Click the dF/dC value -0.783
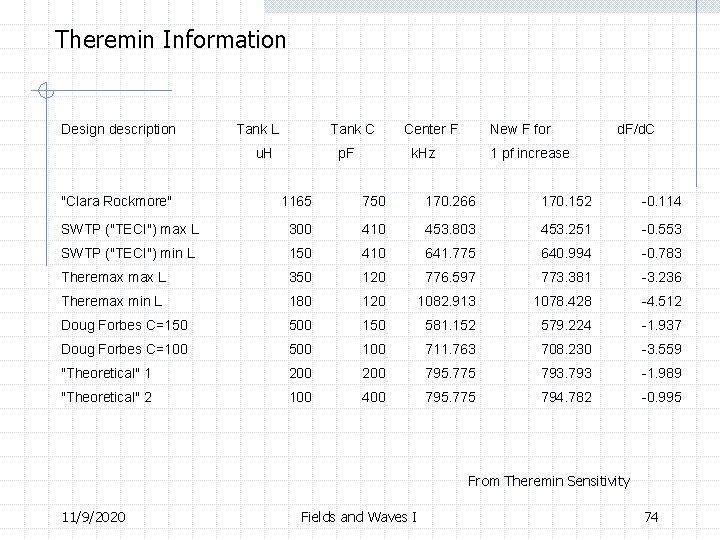The image size is (720, 540). pos(661,253)
